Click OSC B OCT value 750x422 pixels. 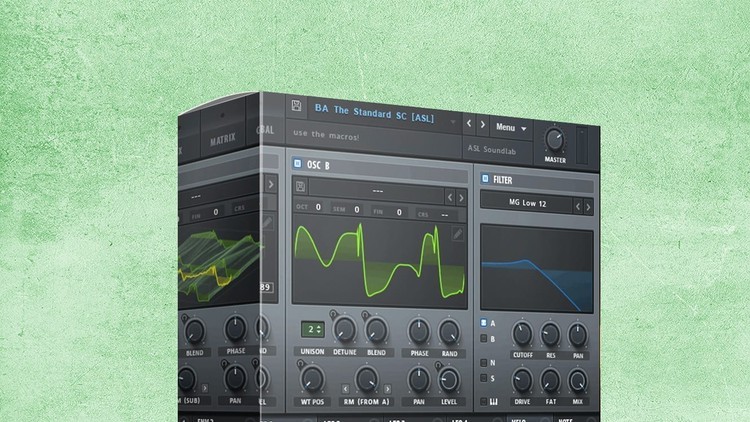point(318,207)
